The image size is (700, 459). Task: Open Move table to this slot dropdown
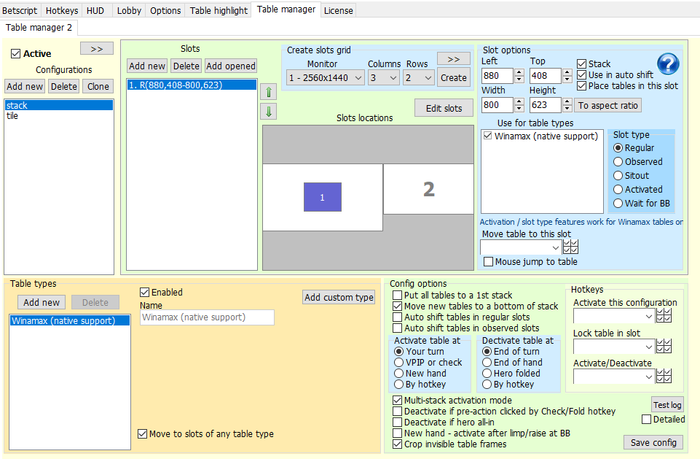pyautogui.click(x=521, y=247)
